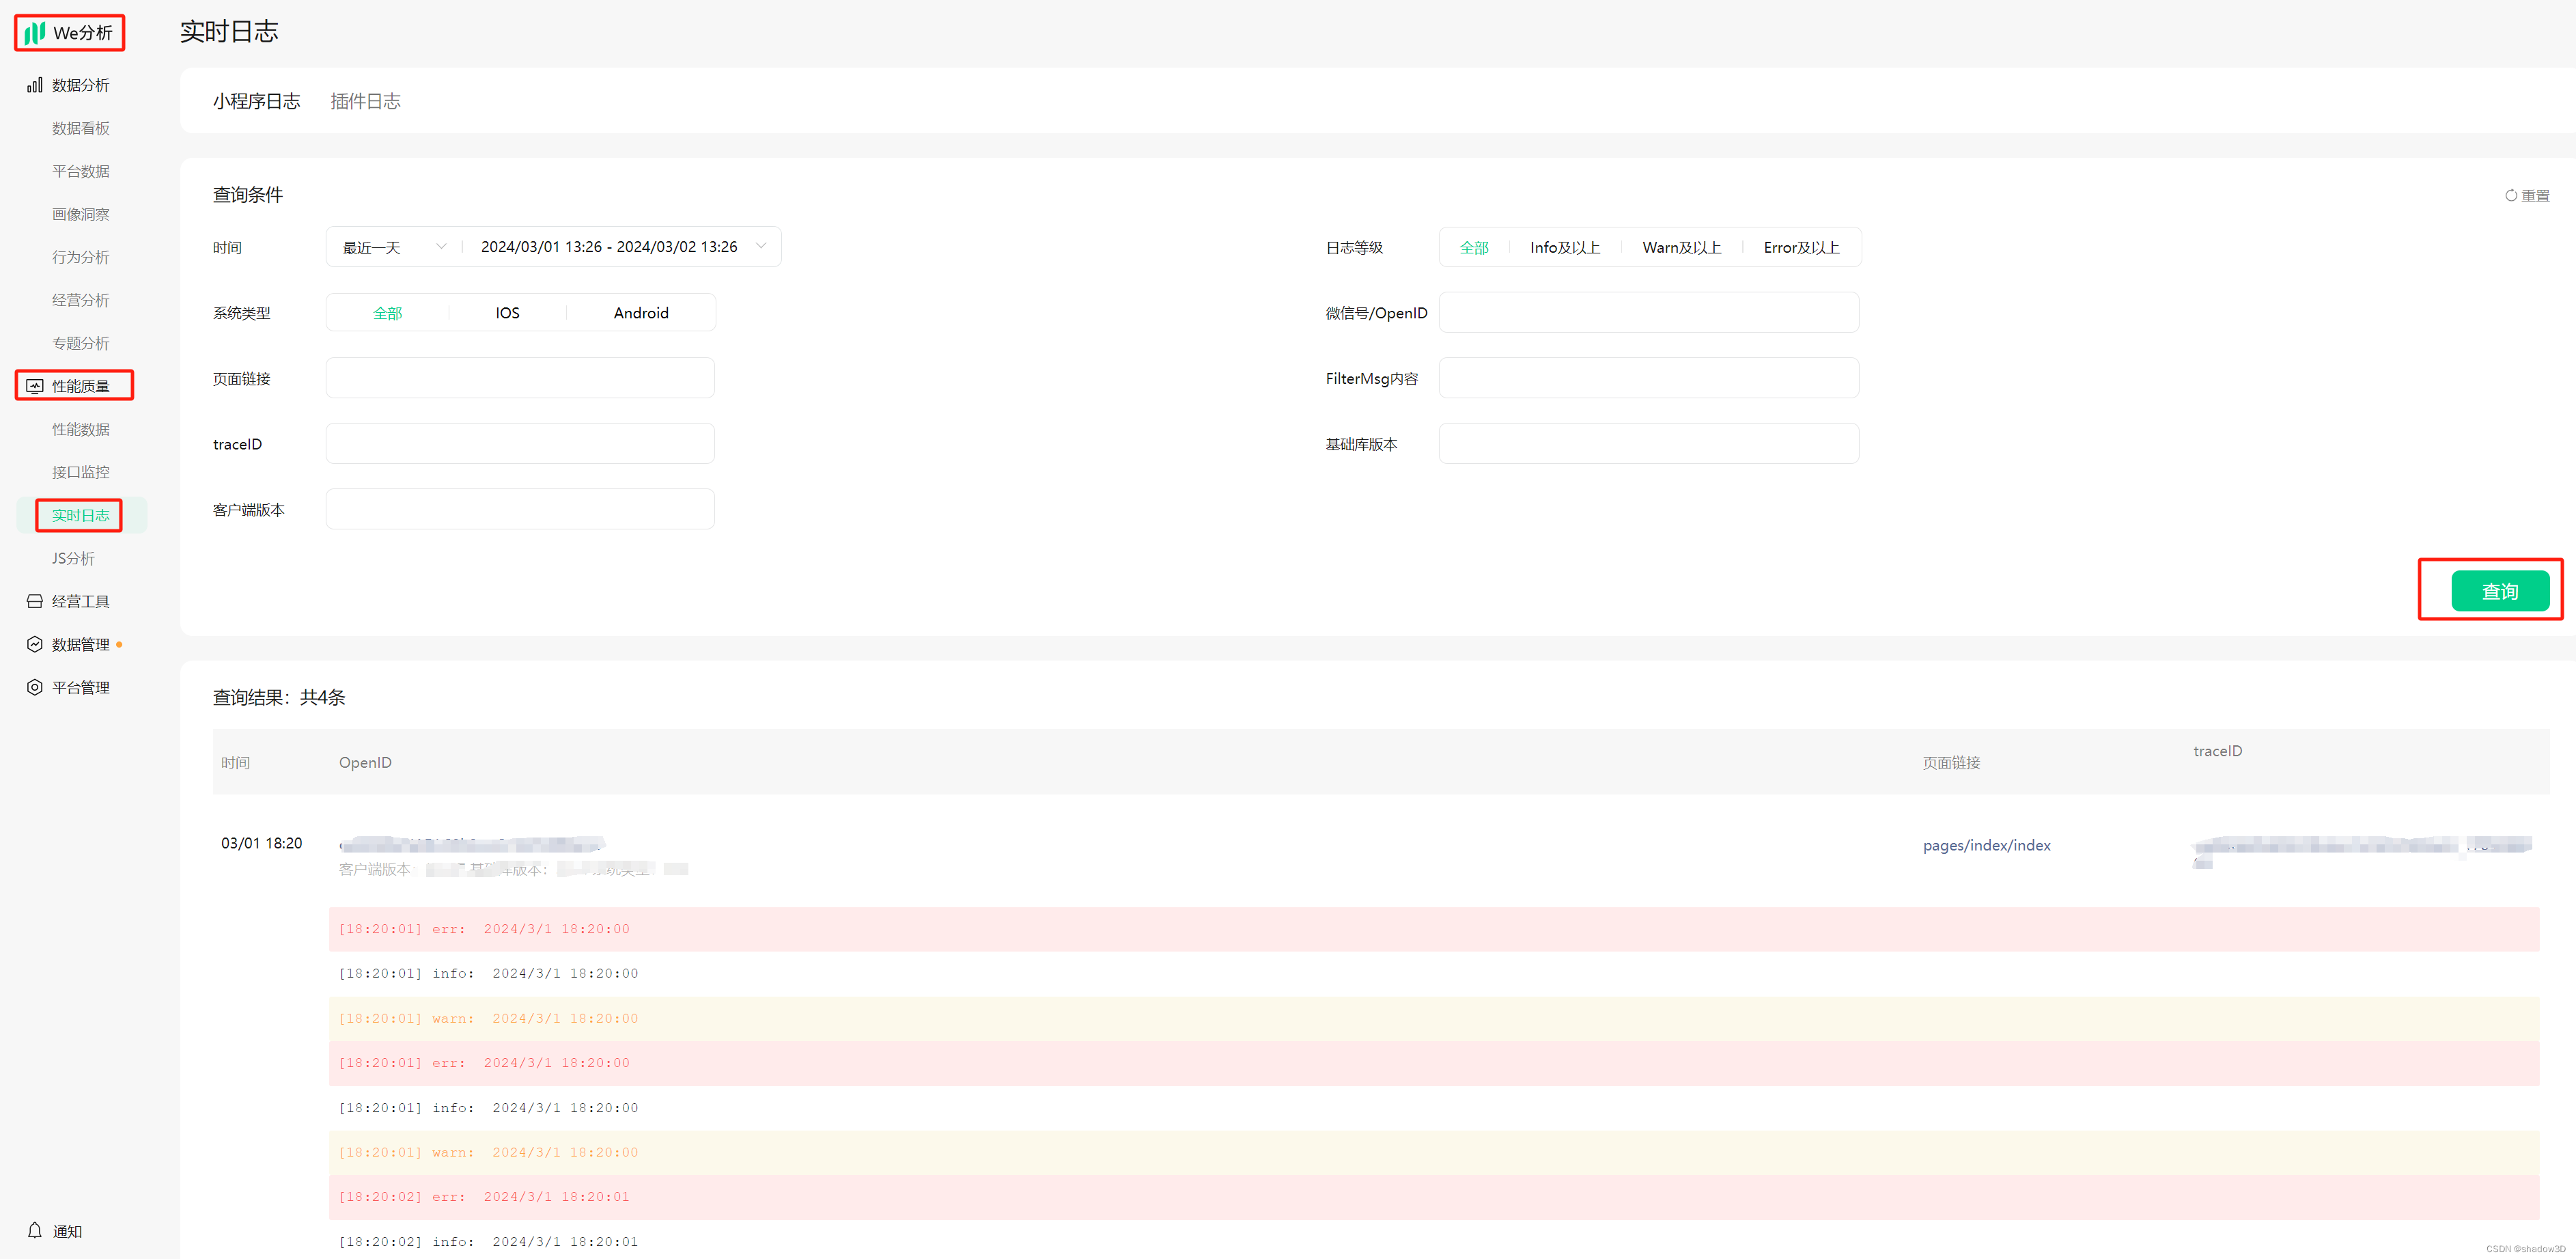Click the first err 18:20:01 log line
The height and width of the screenshot is (1259, 2576).
pos(1434,929)
